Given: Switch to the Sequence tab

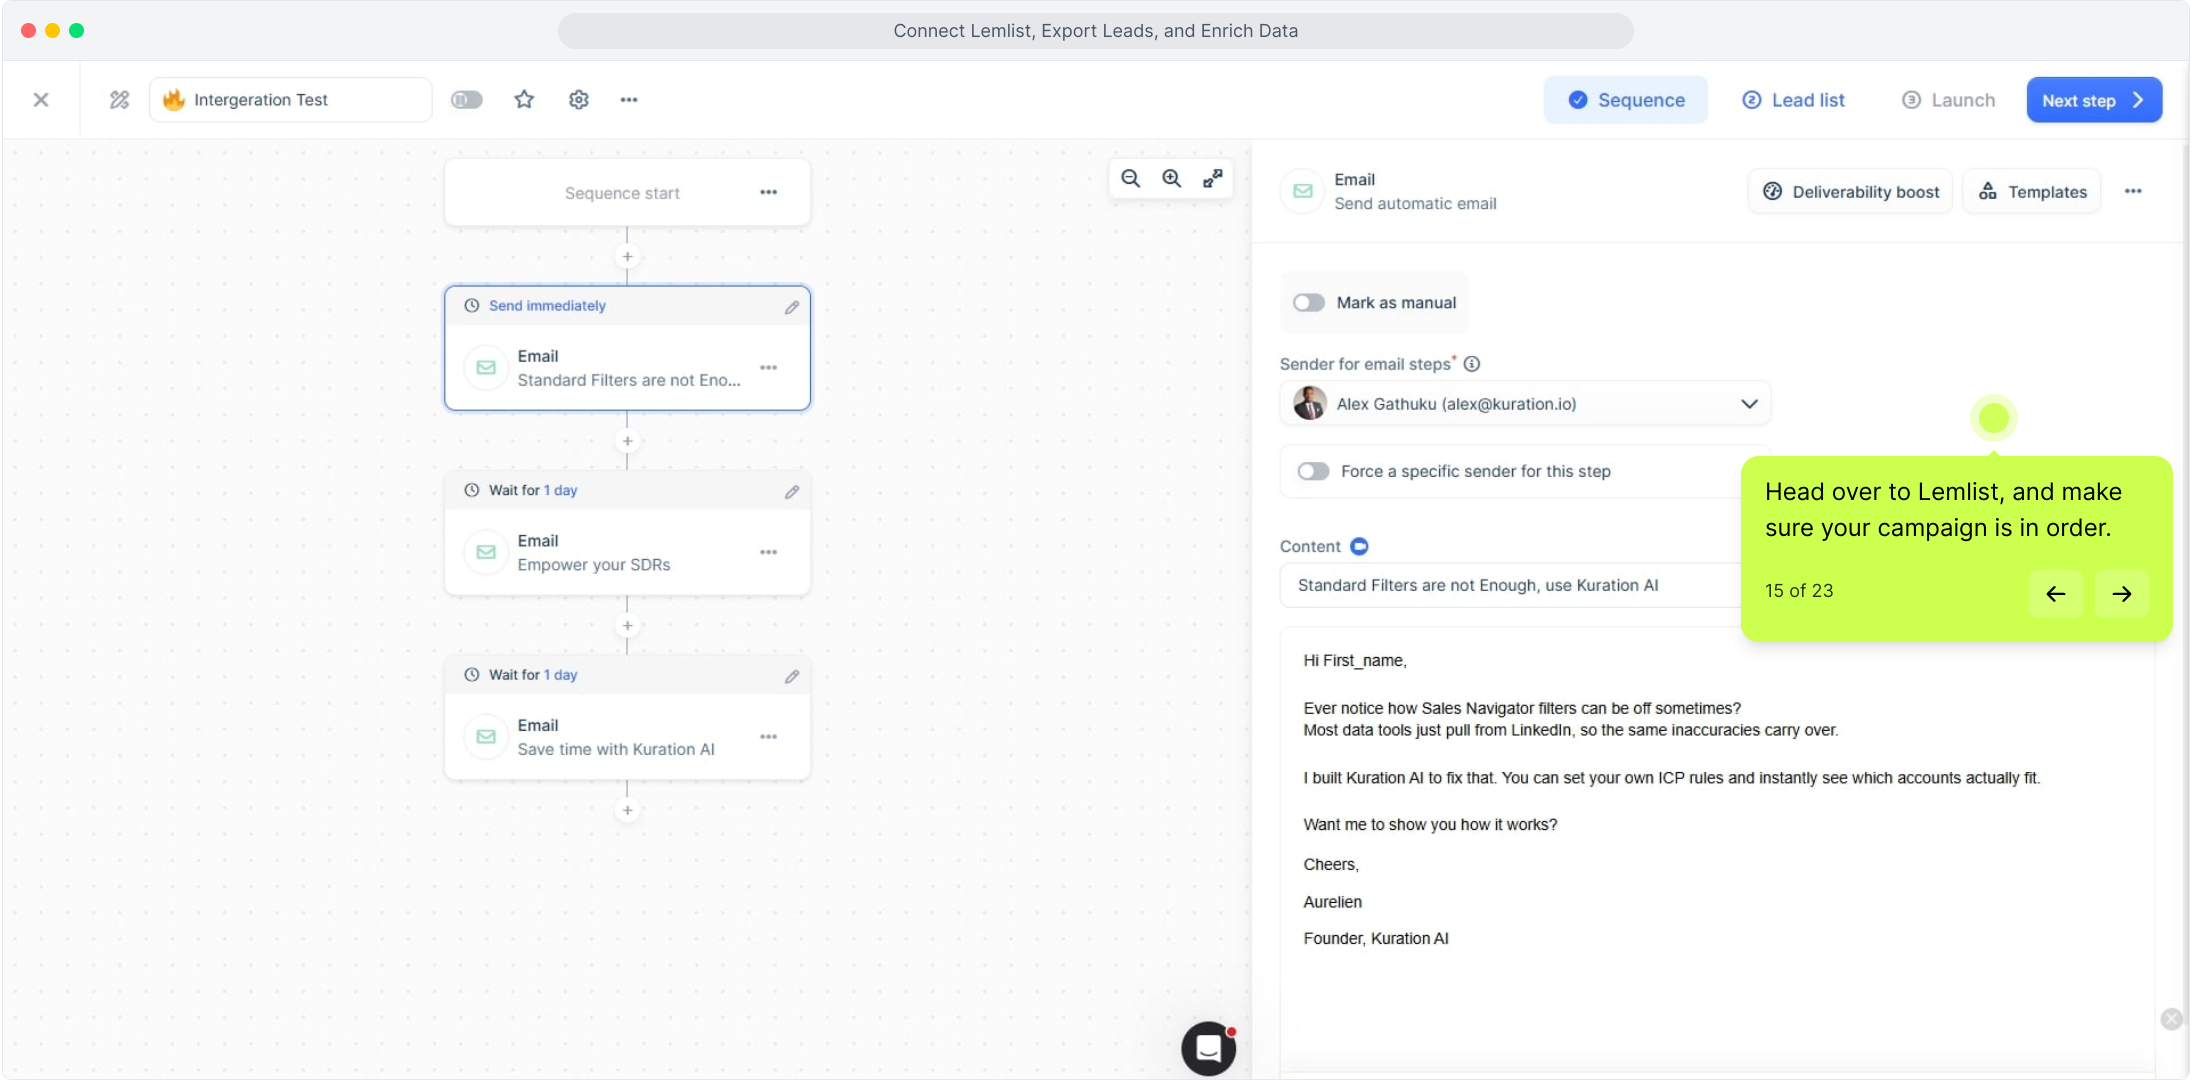Looking at the screenshot, I should [x=1626, y=100].
